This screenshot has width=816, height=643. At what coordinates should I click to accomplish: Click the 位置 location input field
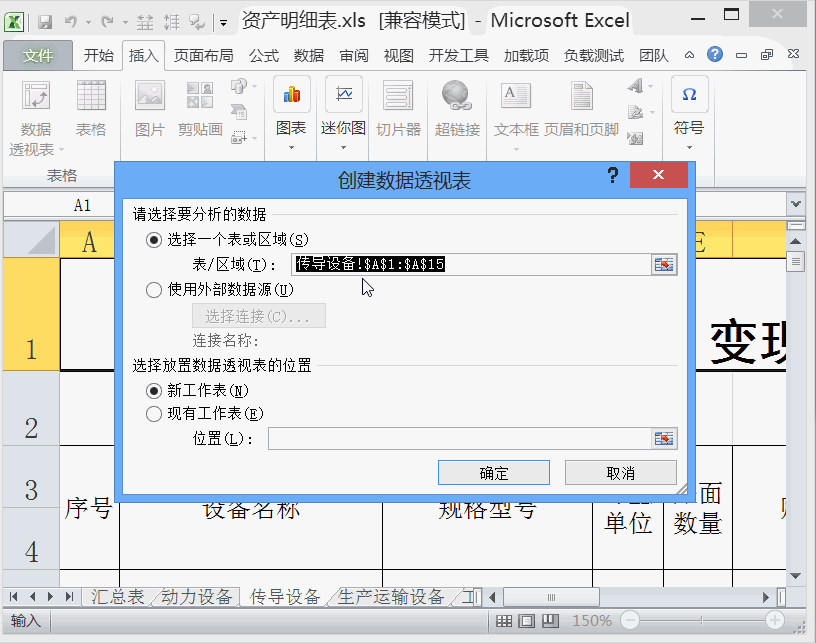click(x=460, y=439)
